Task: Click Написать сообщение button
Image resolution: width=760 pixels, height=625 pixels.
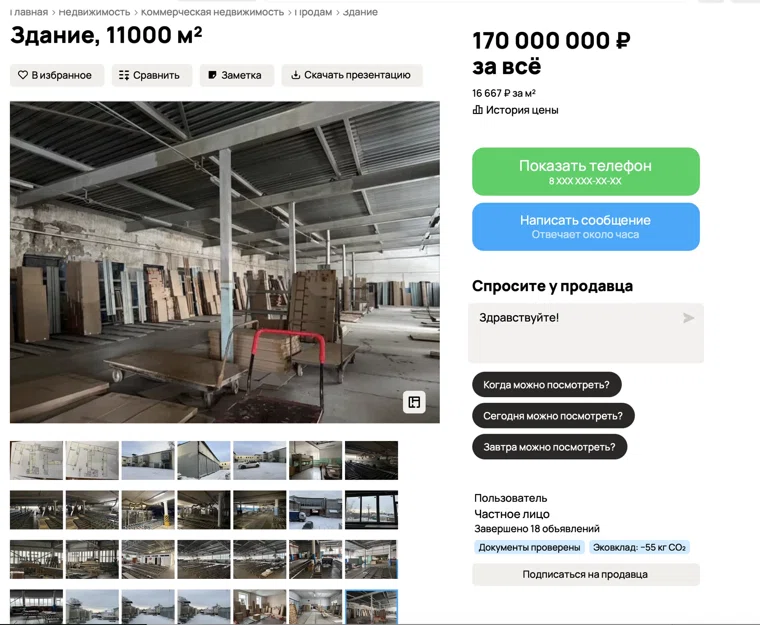Action: [586, 226]
